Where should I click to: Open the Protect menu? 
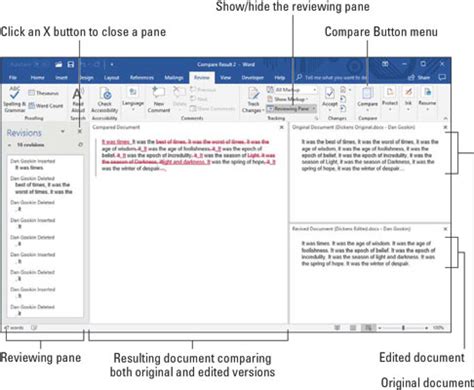(x=390, y=98)
